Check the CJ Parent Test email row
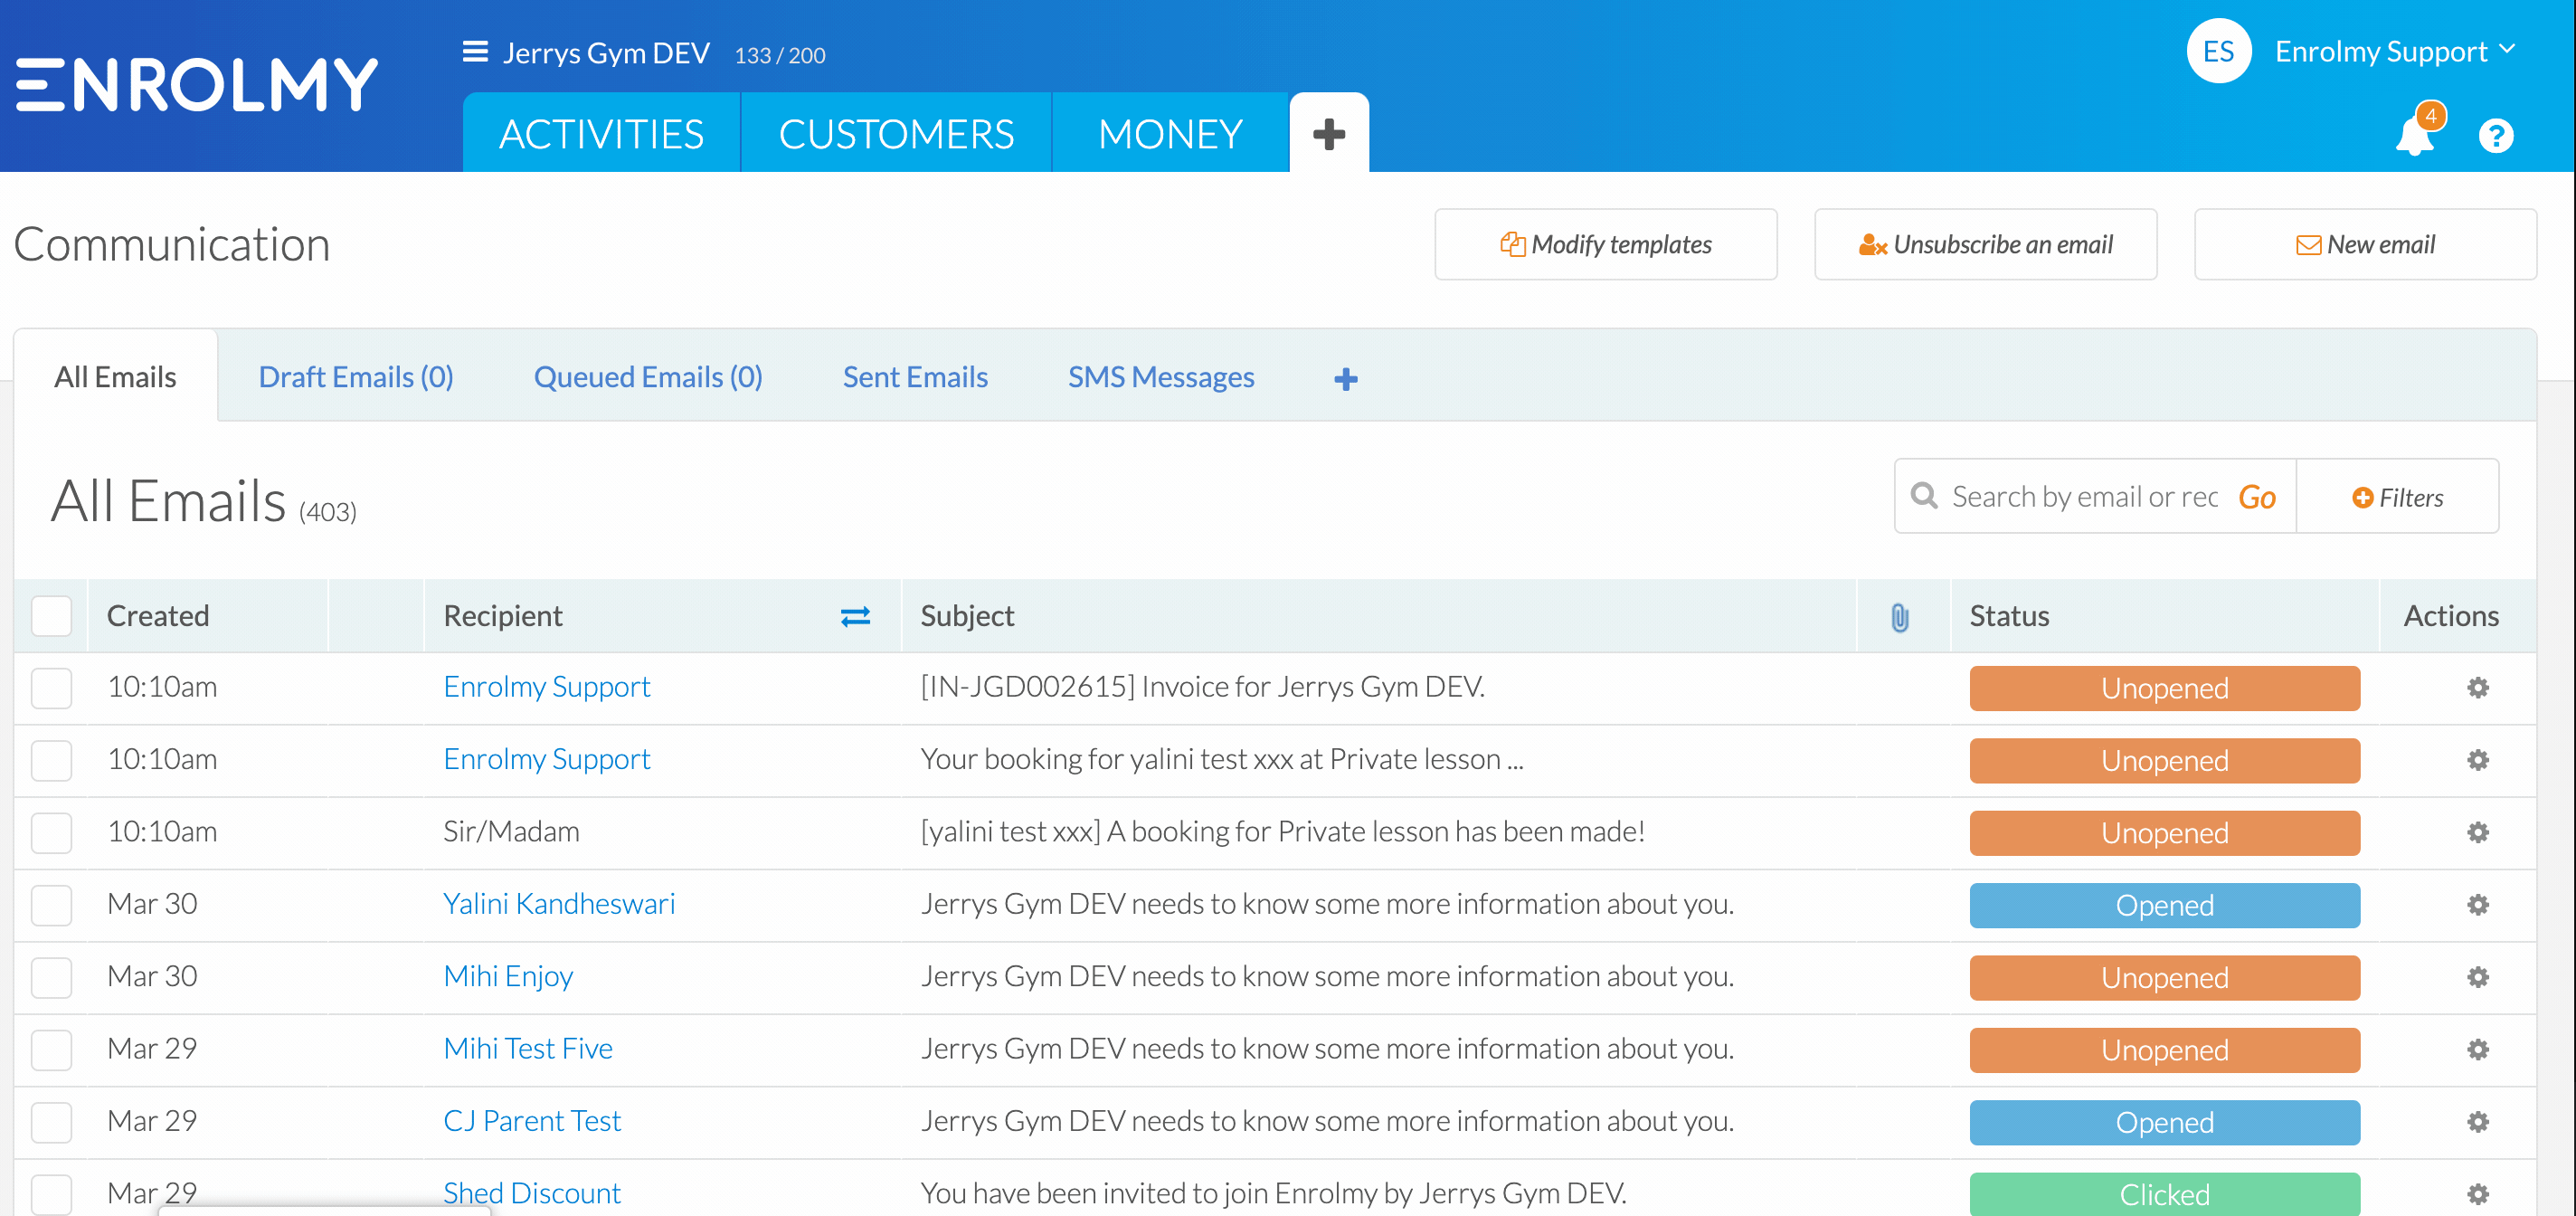Screen dimensions: 2576x1216 [51, 1122]
